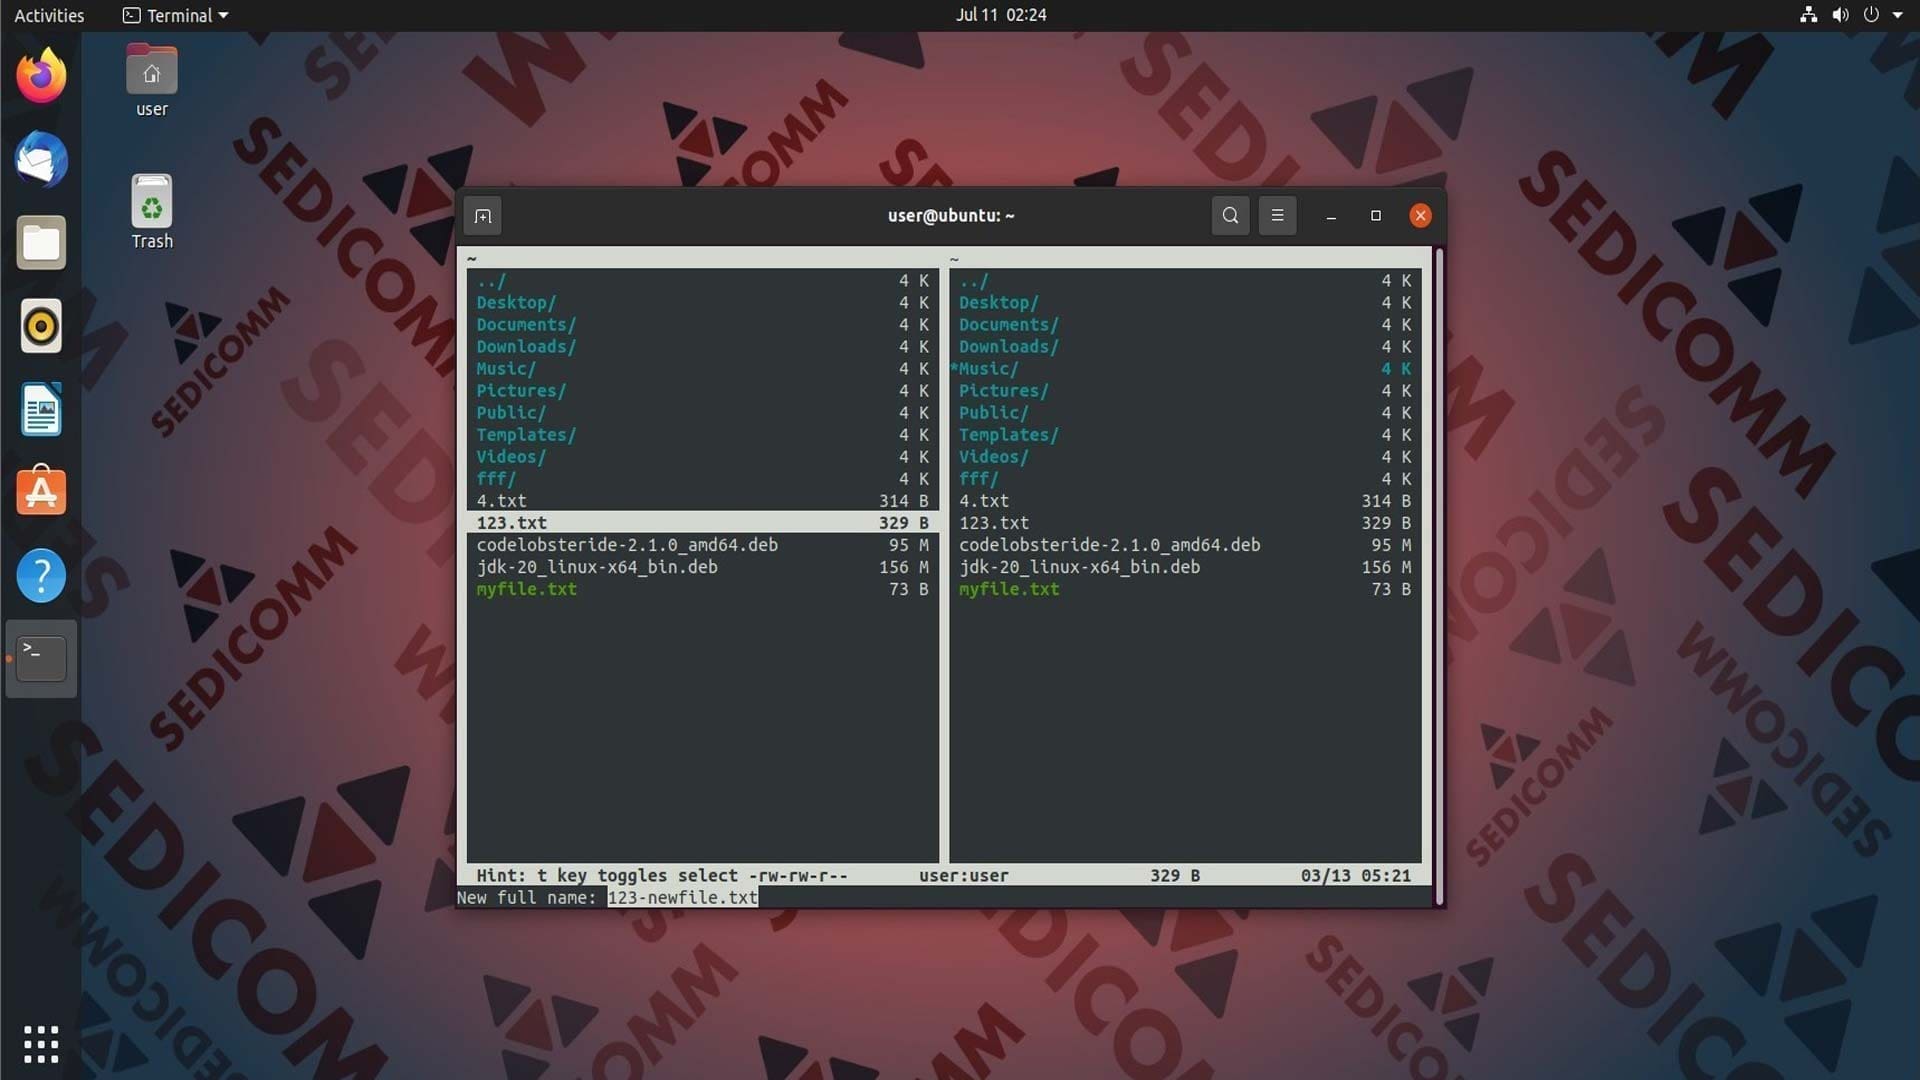Viewport: 1920px width, 1080px height.
Task: Select fff/ in the right pane
Action: coord(1185,479)
